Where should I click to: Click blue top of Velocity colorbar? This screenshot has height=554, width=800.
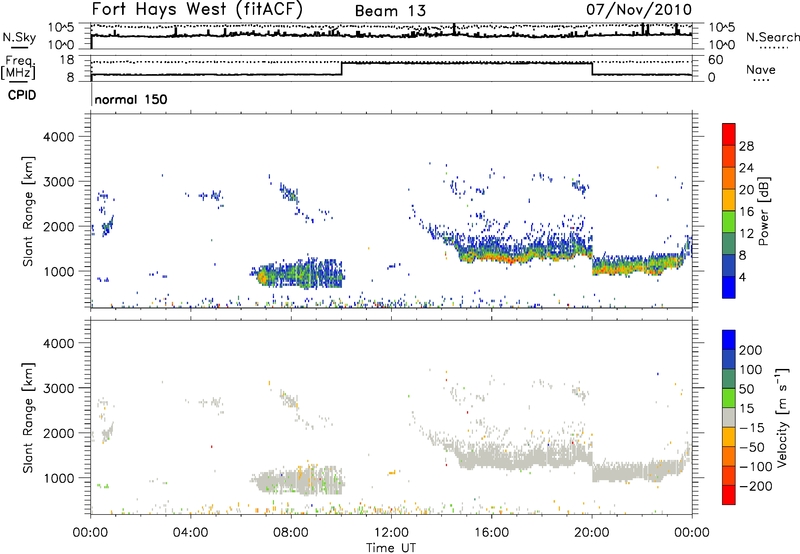point(729,340)
